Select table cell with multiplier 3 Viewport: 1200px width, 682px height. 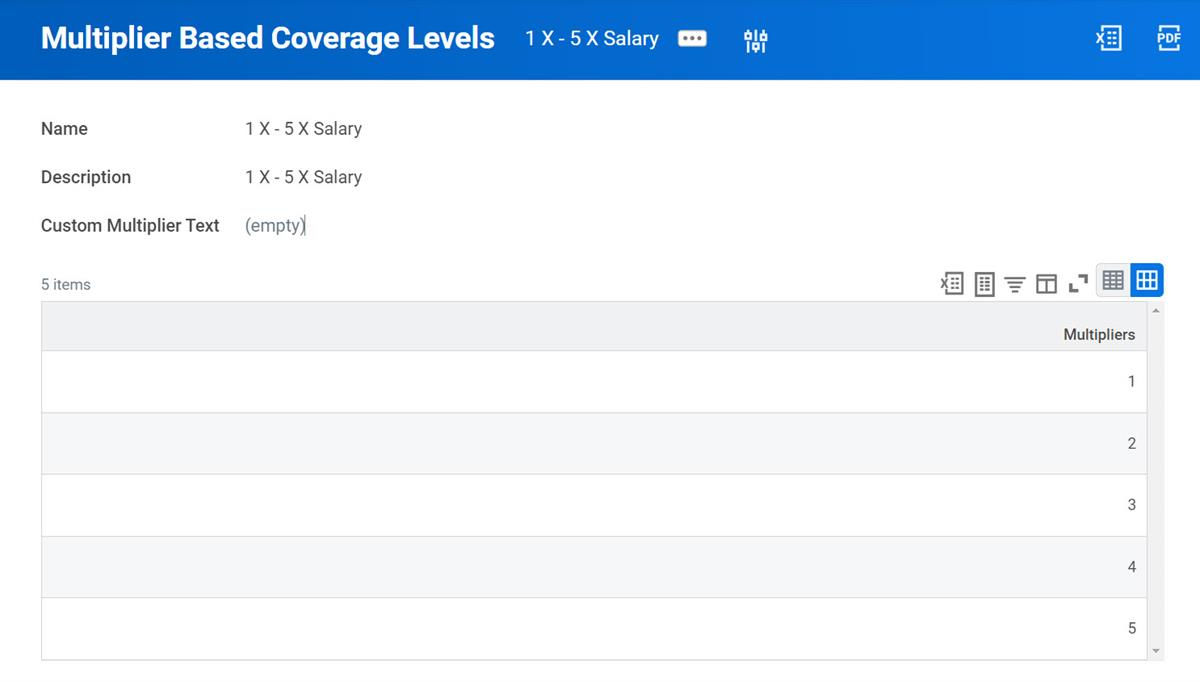point(594,505)
